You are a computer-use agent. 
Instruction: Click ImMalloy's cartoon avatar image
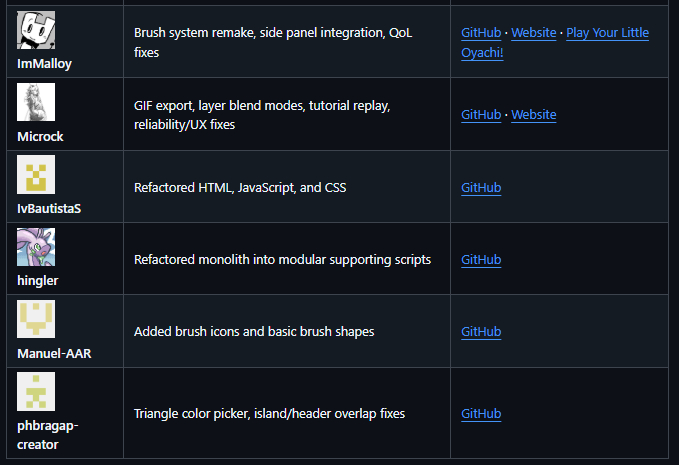(36, 30)
